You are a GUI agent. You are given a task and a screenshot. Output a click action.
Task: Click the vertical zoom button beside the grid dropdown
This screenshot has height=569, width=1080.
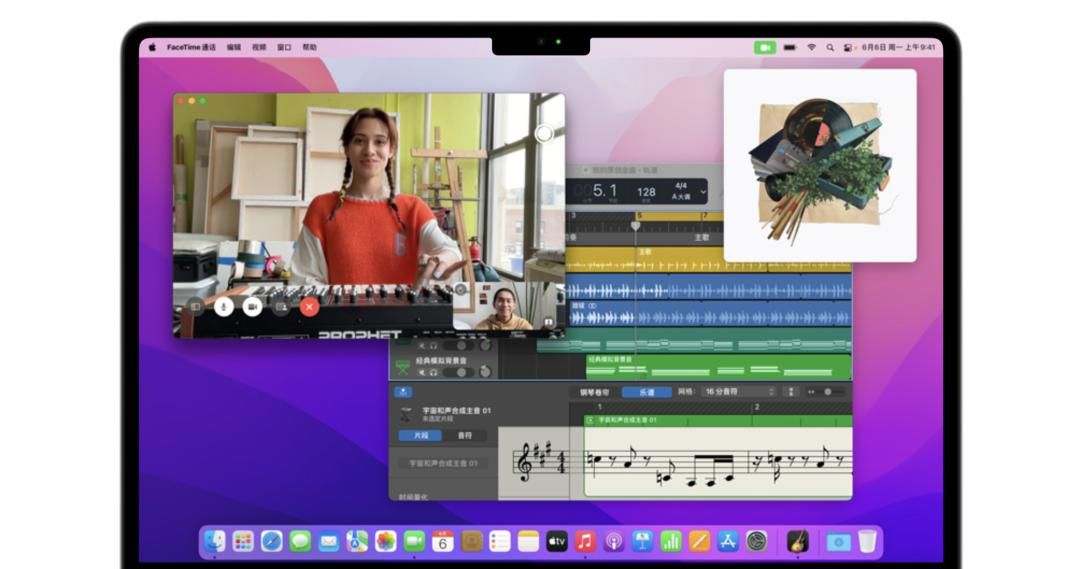[791, 391]
